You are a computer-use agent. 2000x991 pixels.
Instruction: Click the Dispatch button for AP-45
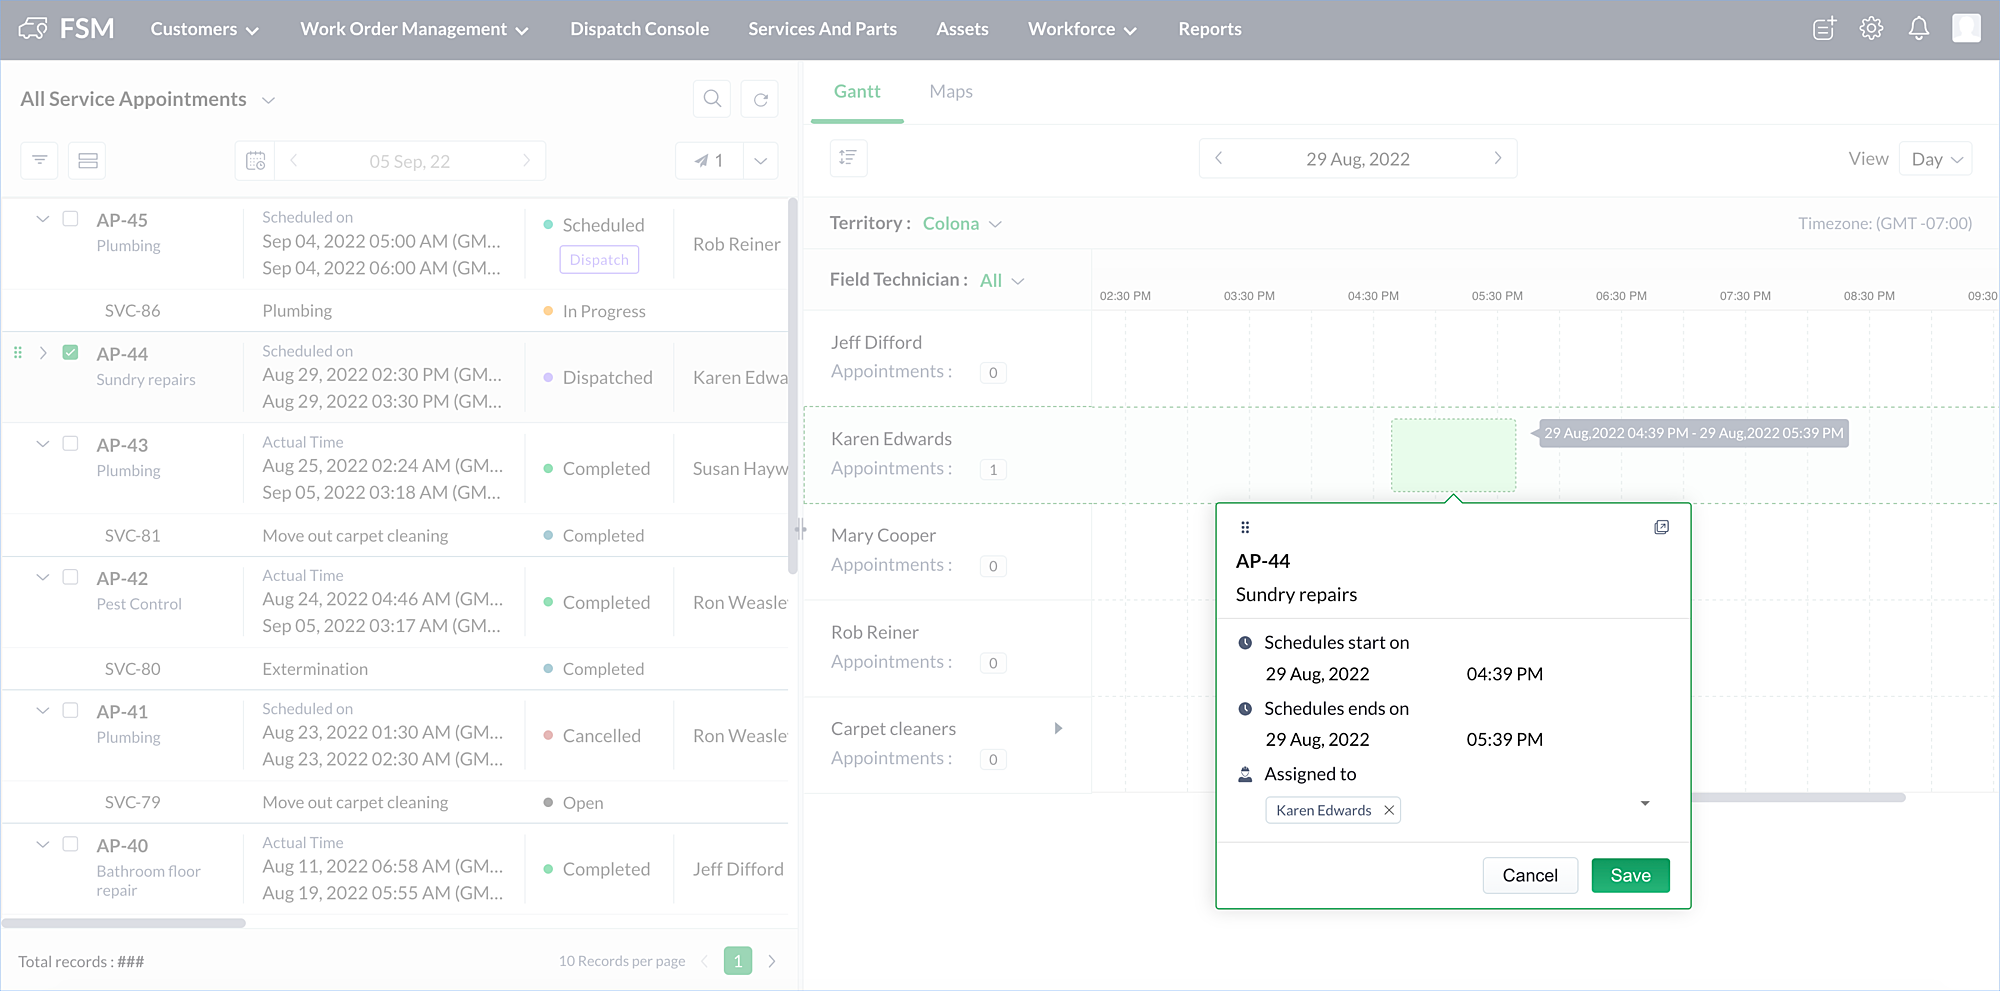tap(599, 260)
